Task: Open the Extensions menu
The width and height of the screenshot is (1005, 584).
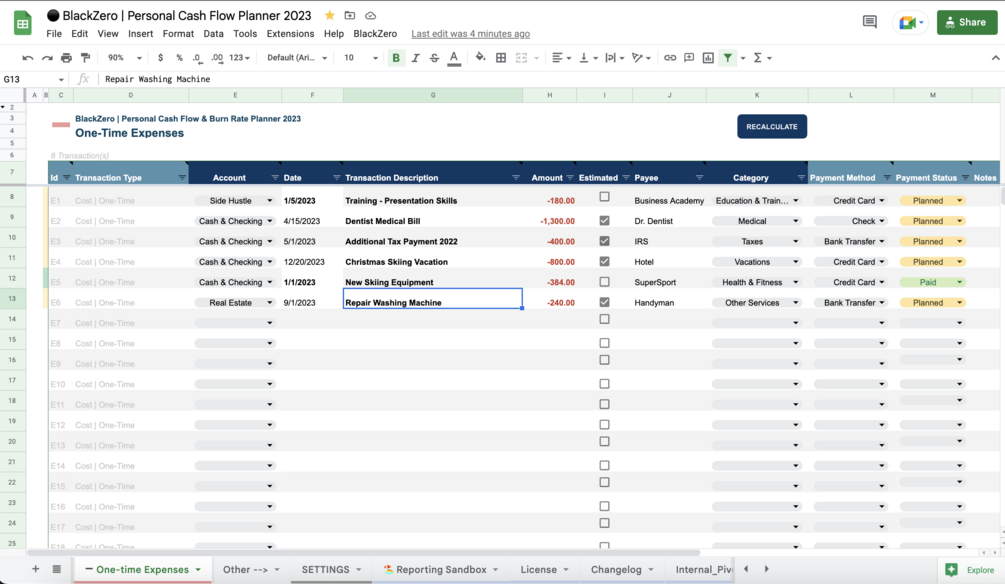Action: pos(290,33)
